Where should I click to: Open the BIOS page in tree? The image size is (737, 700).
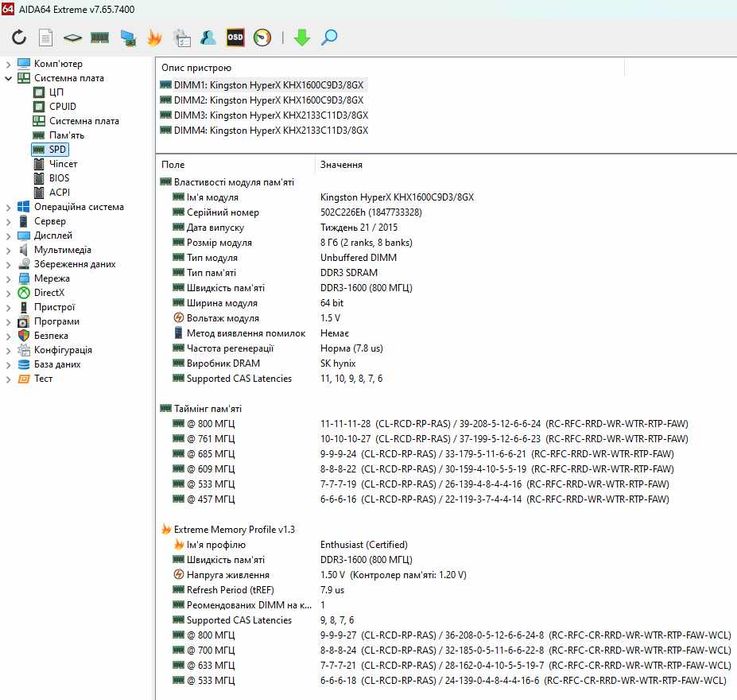click(52, 178)
